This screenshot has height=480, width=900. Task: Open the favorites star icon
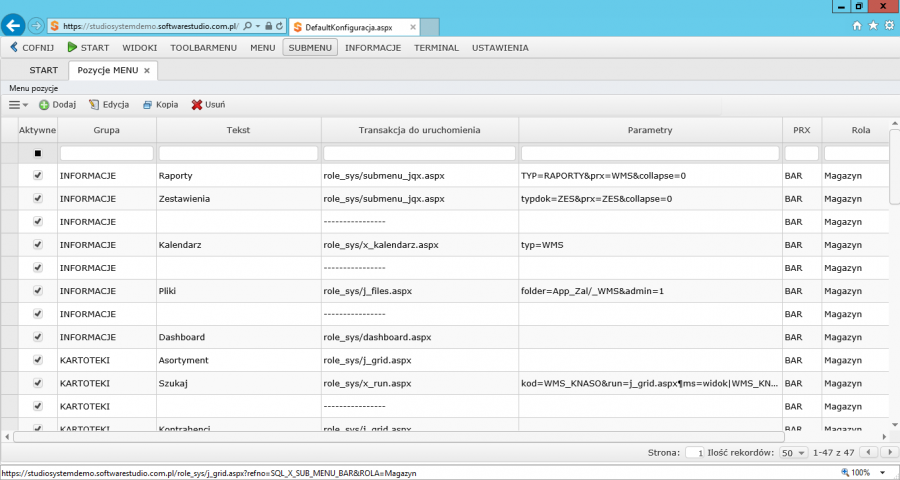pos(873,26)
